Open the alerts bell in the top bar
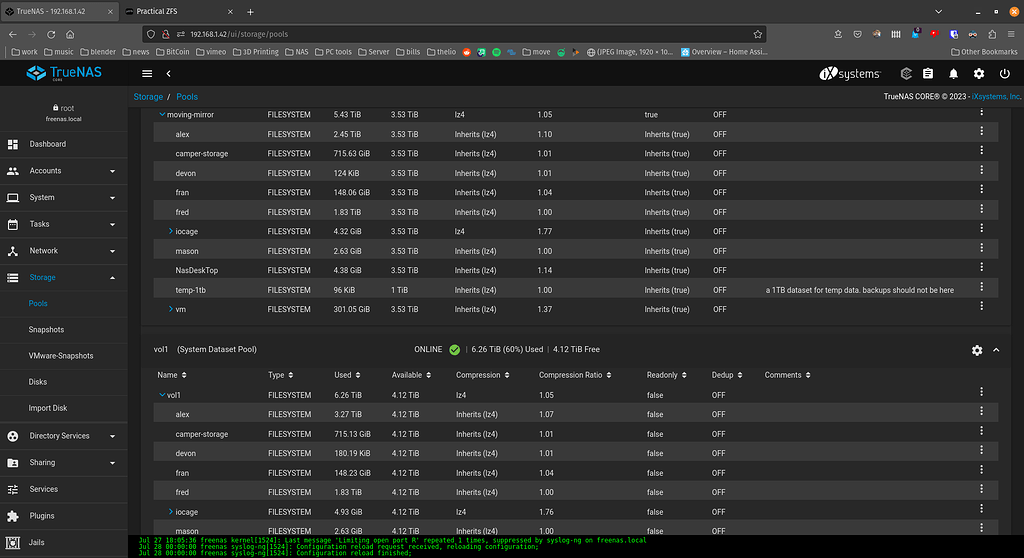This screenshot has width=1024, height=558. 953,73
